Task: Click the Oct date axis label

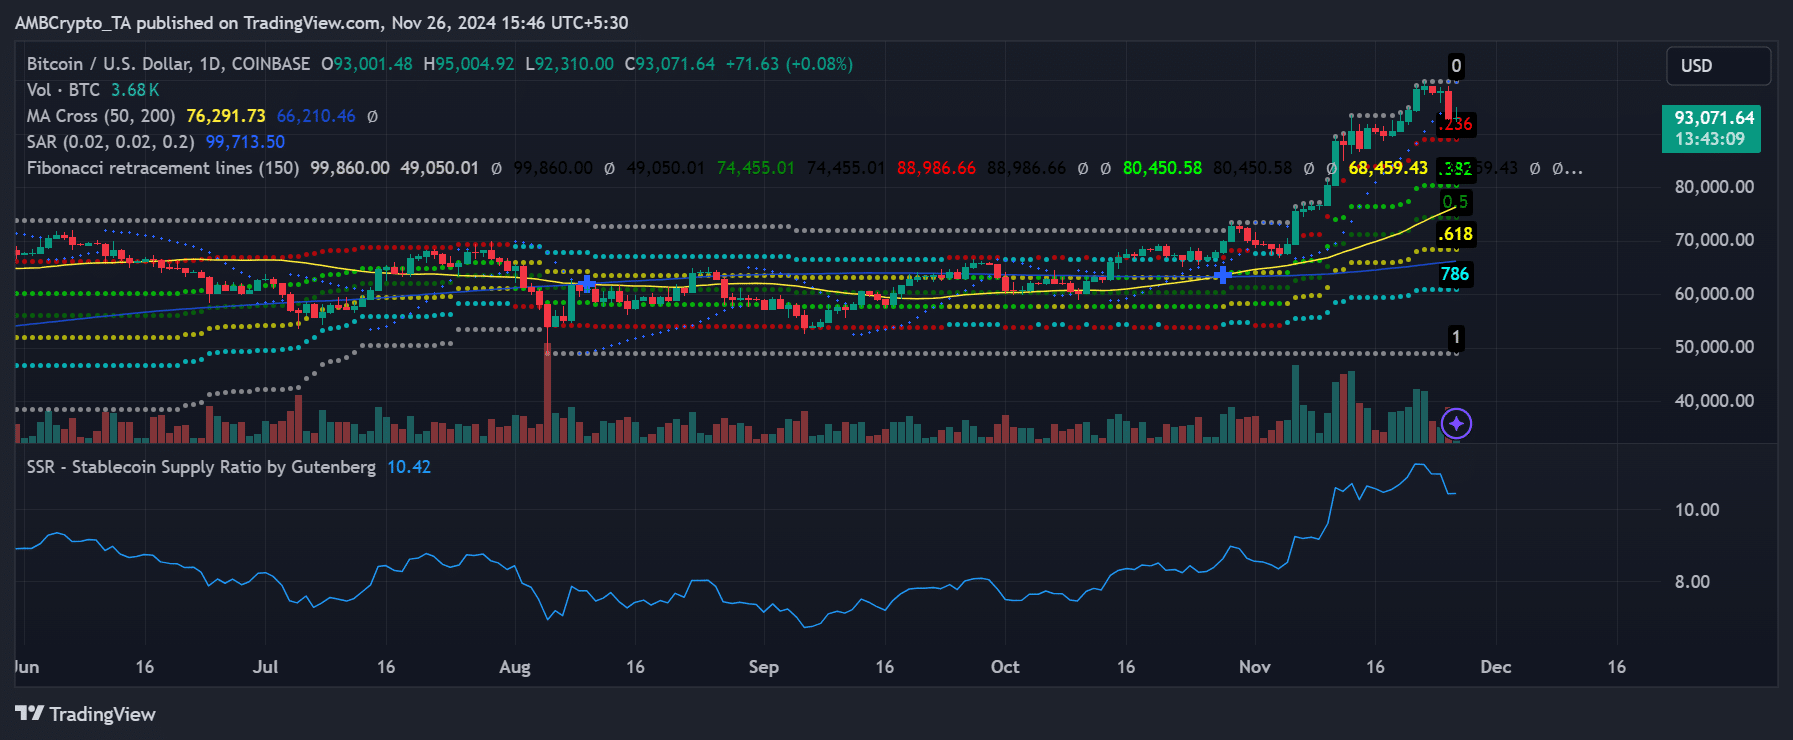Action: point(1005,667)
